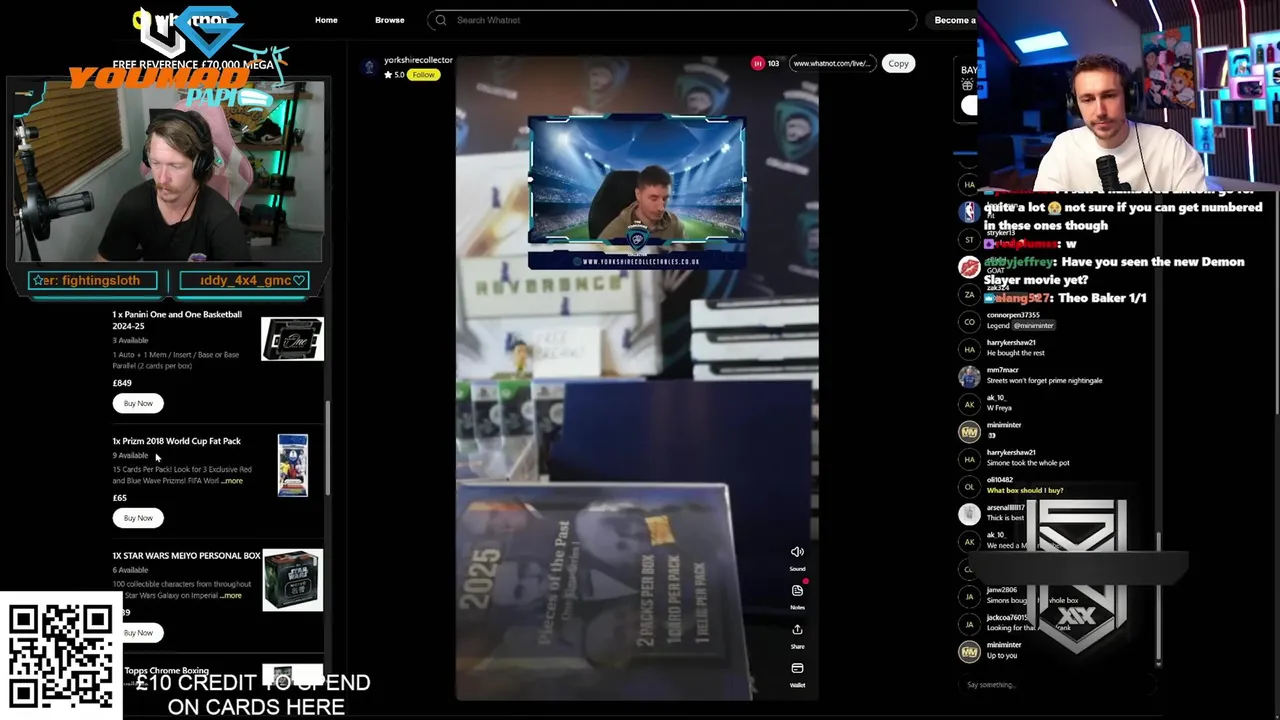Click the yorkshirecollector seller avatar
Screen dimensions: 1280x720
[x=369, y=66]
